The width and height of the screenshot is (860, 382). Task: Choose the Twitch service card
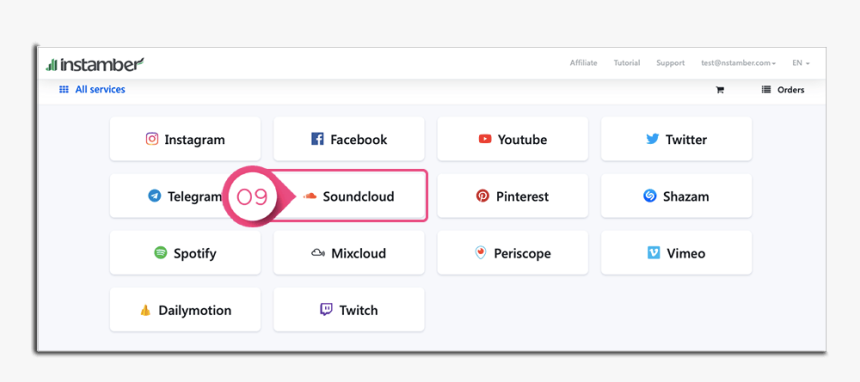click(x=349, y=310)
